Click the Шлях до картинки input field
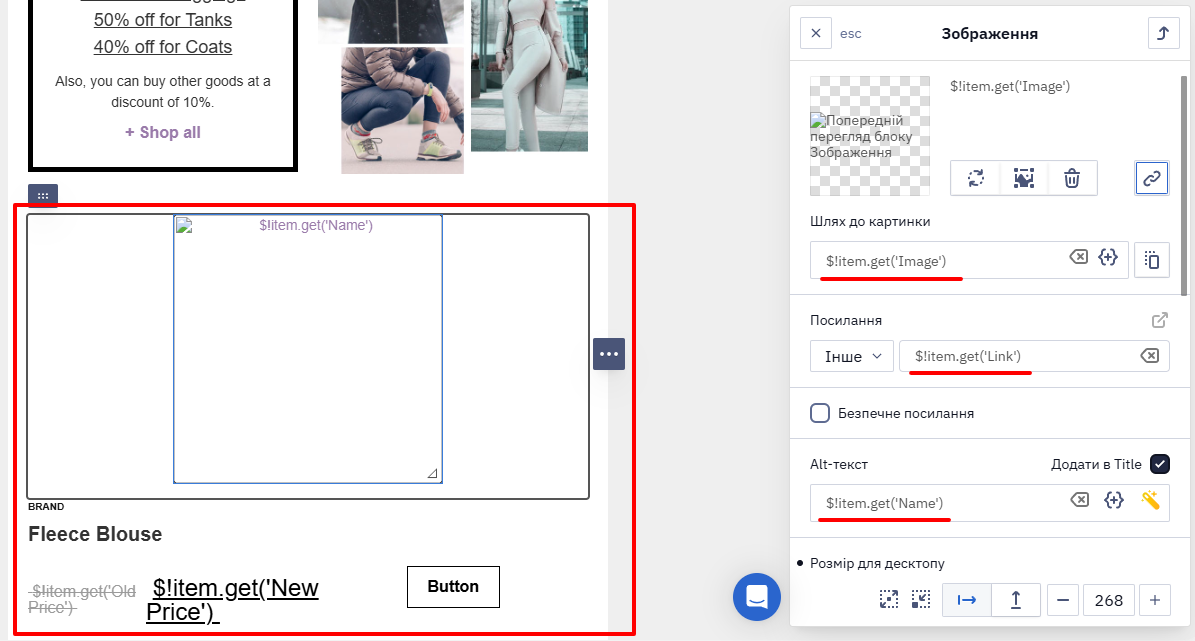Viewport: 1195px width, 641px height. tap(969, 261)
